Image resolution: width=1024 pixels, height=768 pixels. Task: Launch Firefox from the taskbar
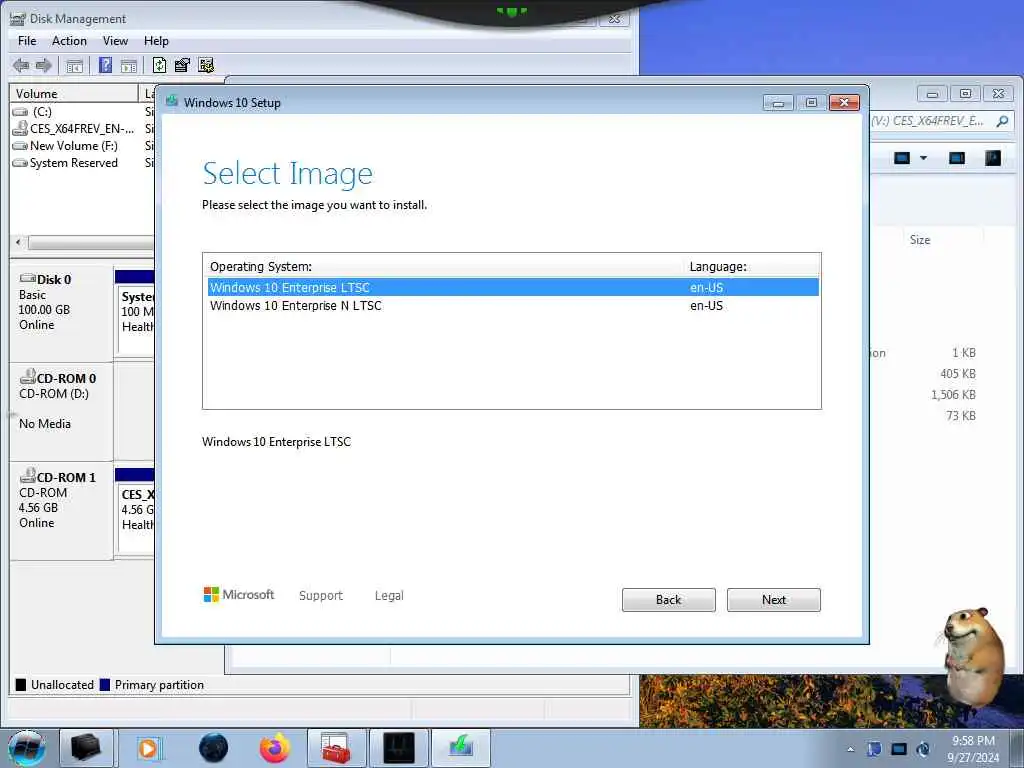pos(275,748)
